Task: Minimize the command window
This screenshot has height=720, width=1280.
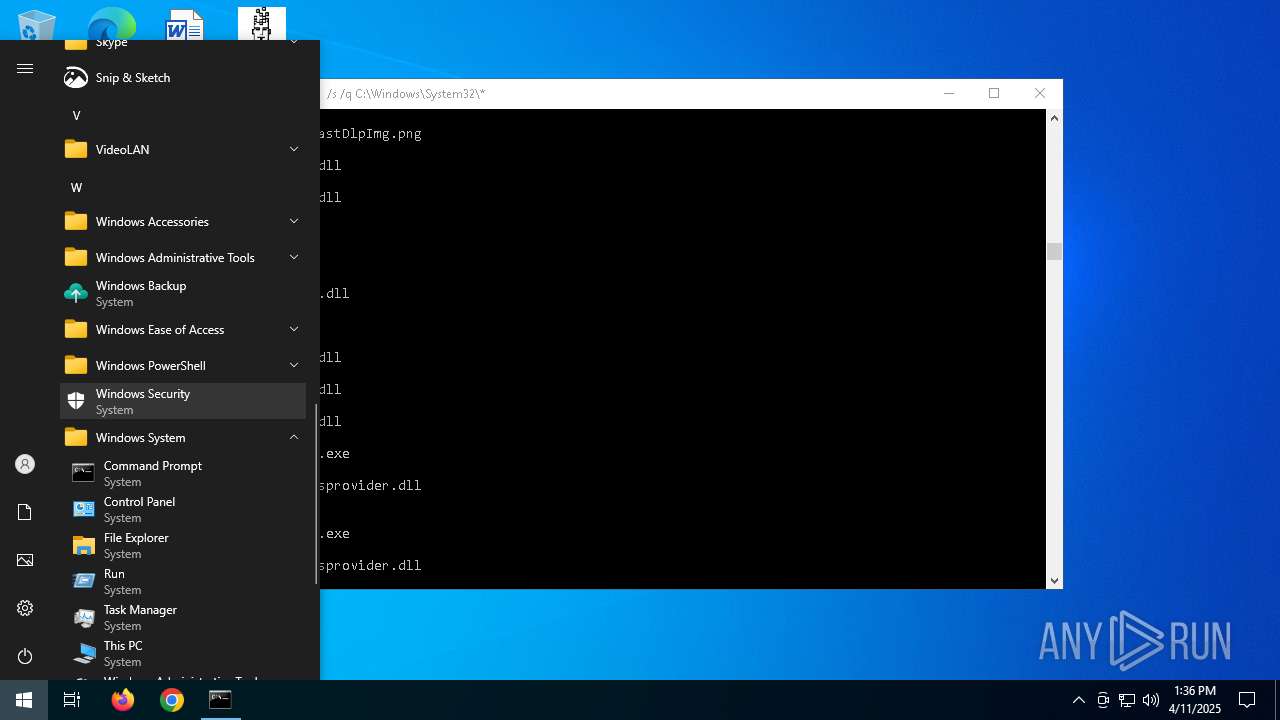Action: [948, 93]
